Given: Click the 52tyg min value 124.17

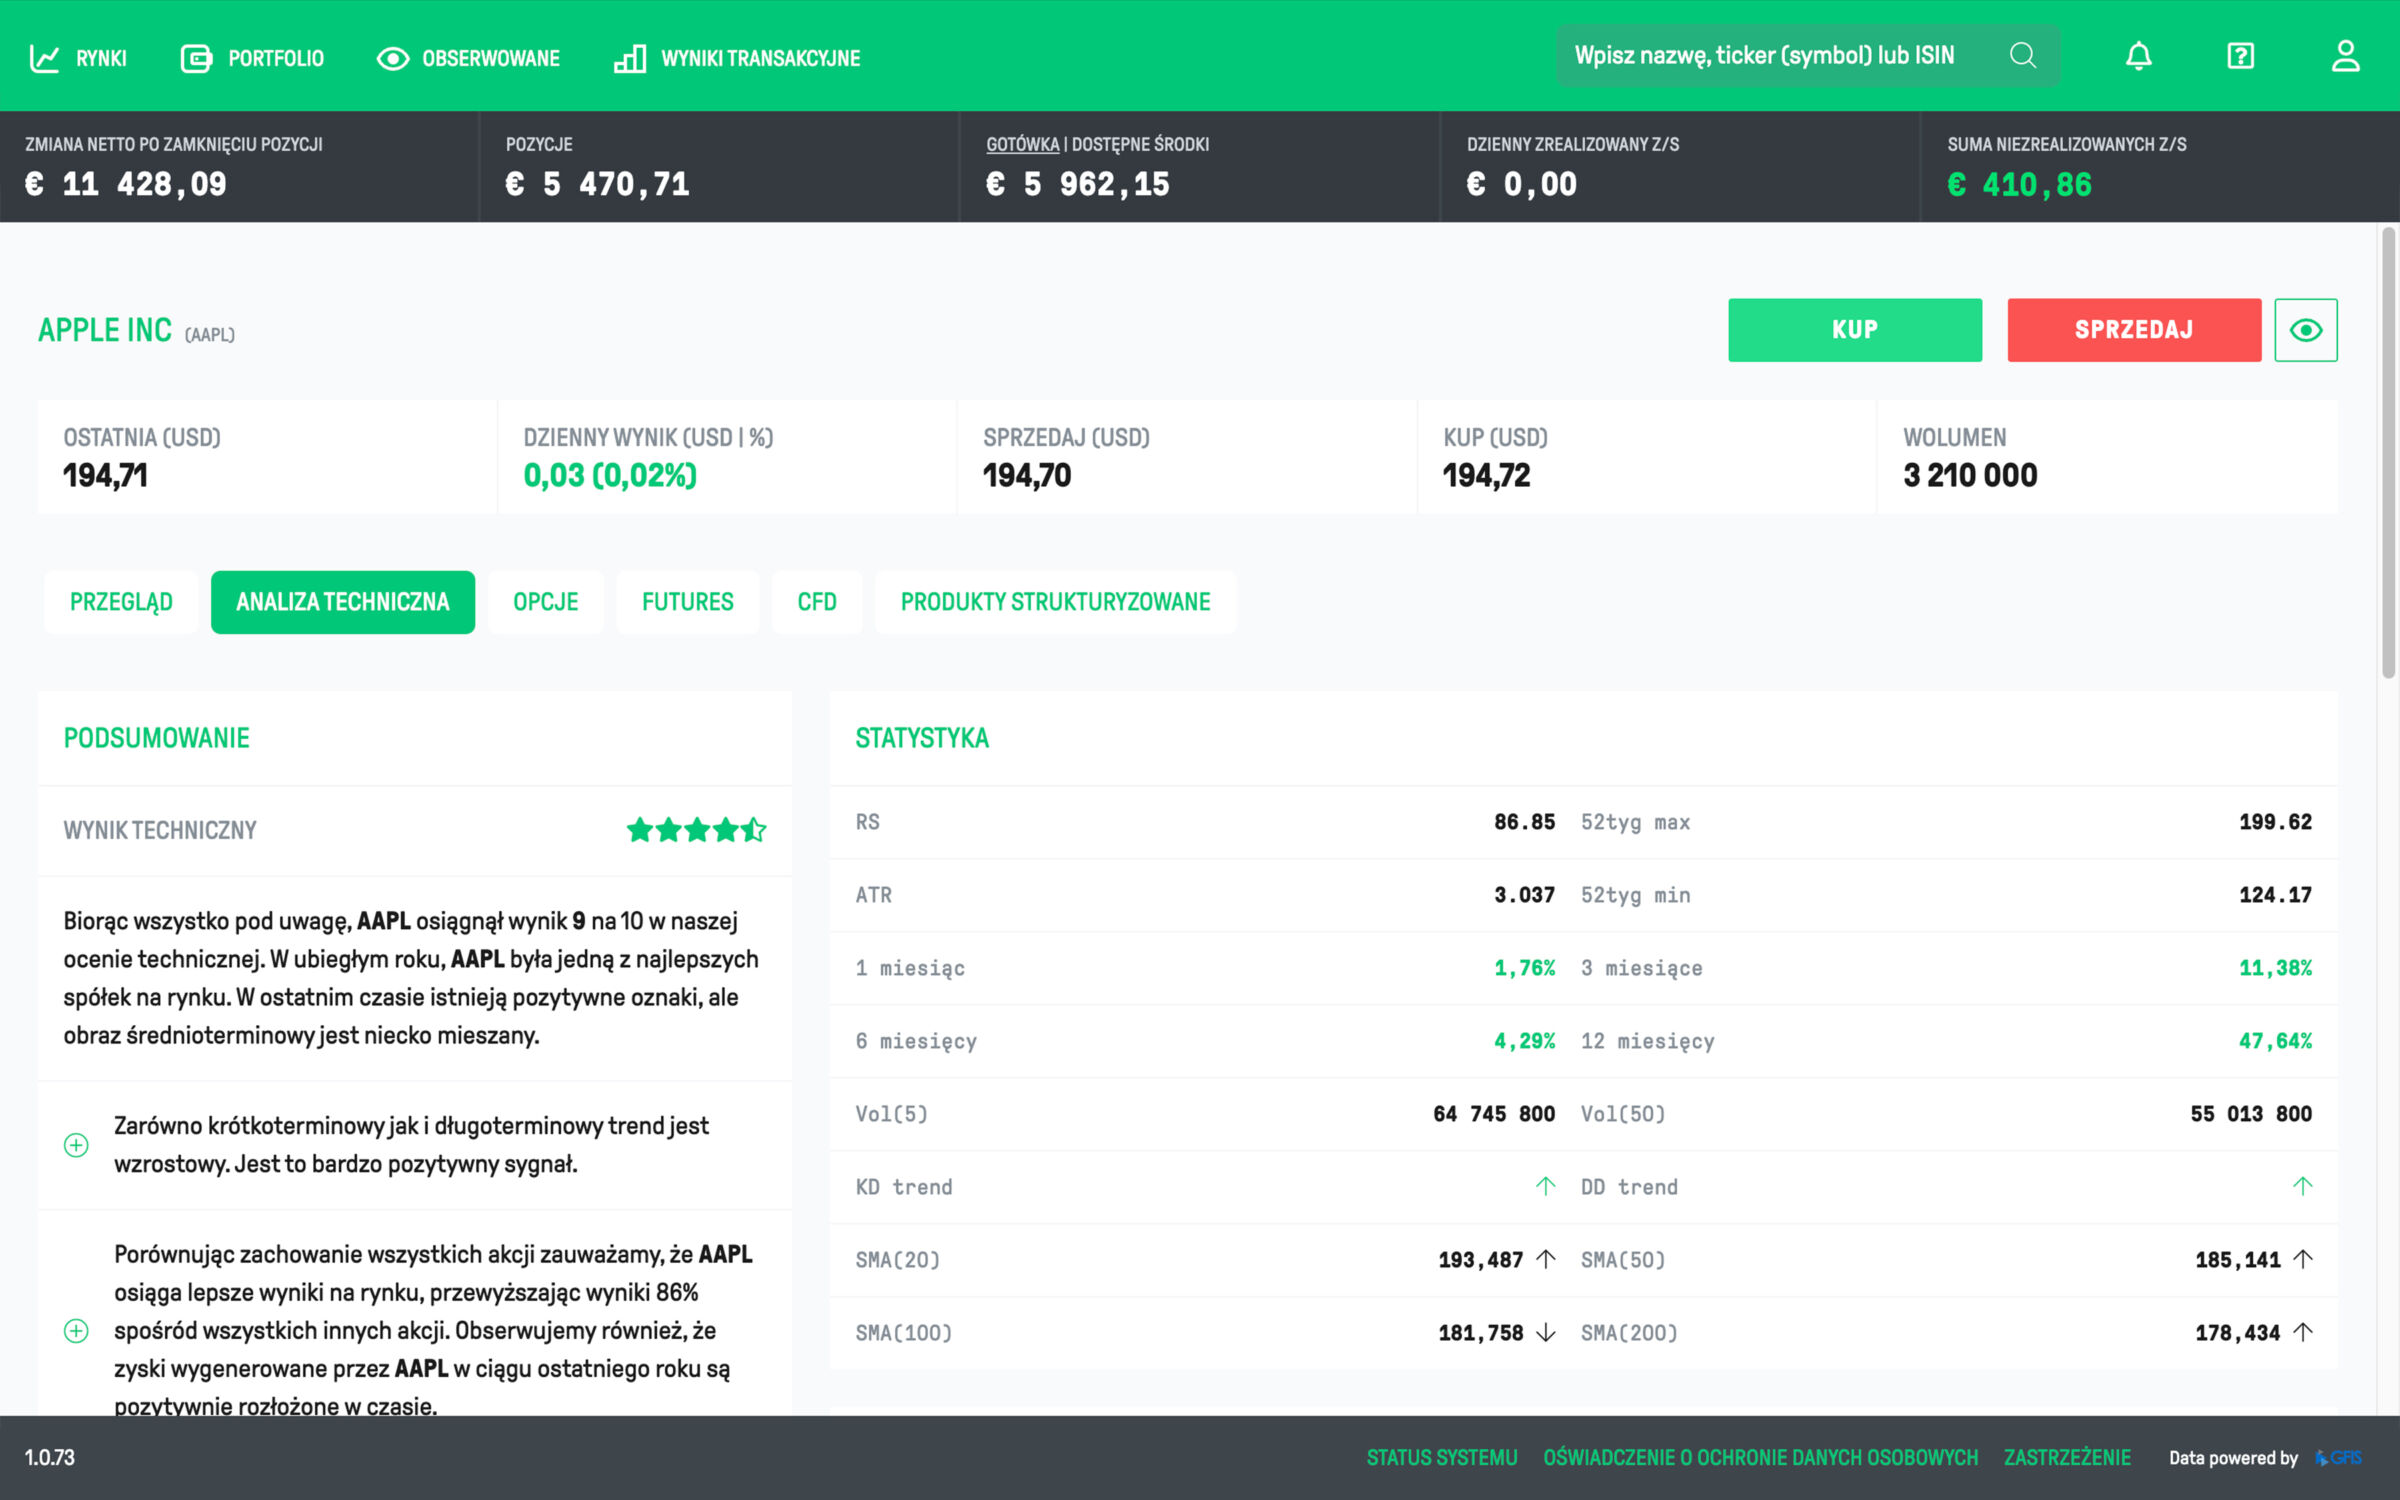Looking at the screenshot, I should (x=2275, y=895).
